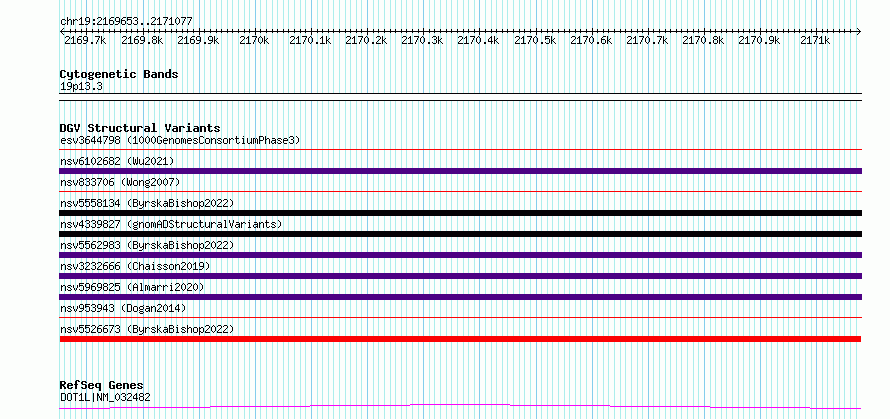Click the thick red bar for nsv5526673
Image resolution: width=890 pixels, height=419 pixels.
tap(460, 339)
